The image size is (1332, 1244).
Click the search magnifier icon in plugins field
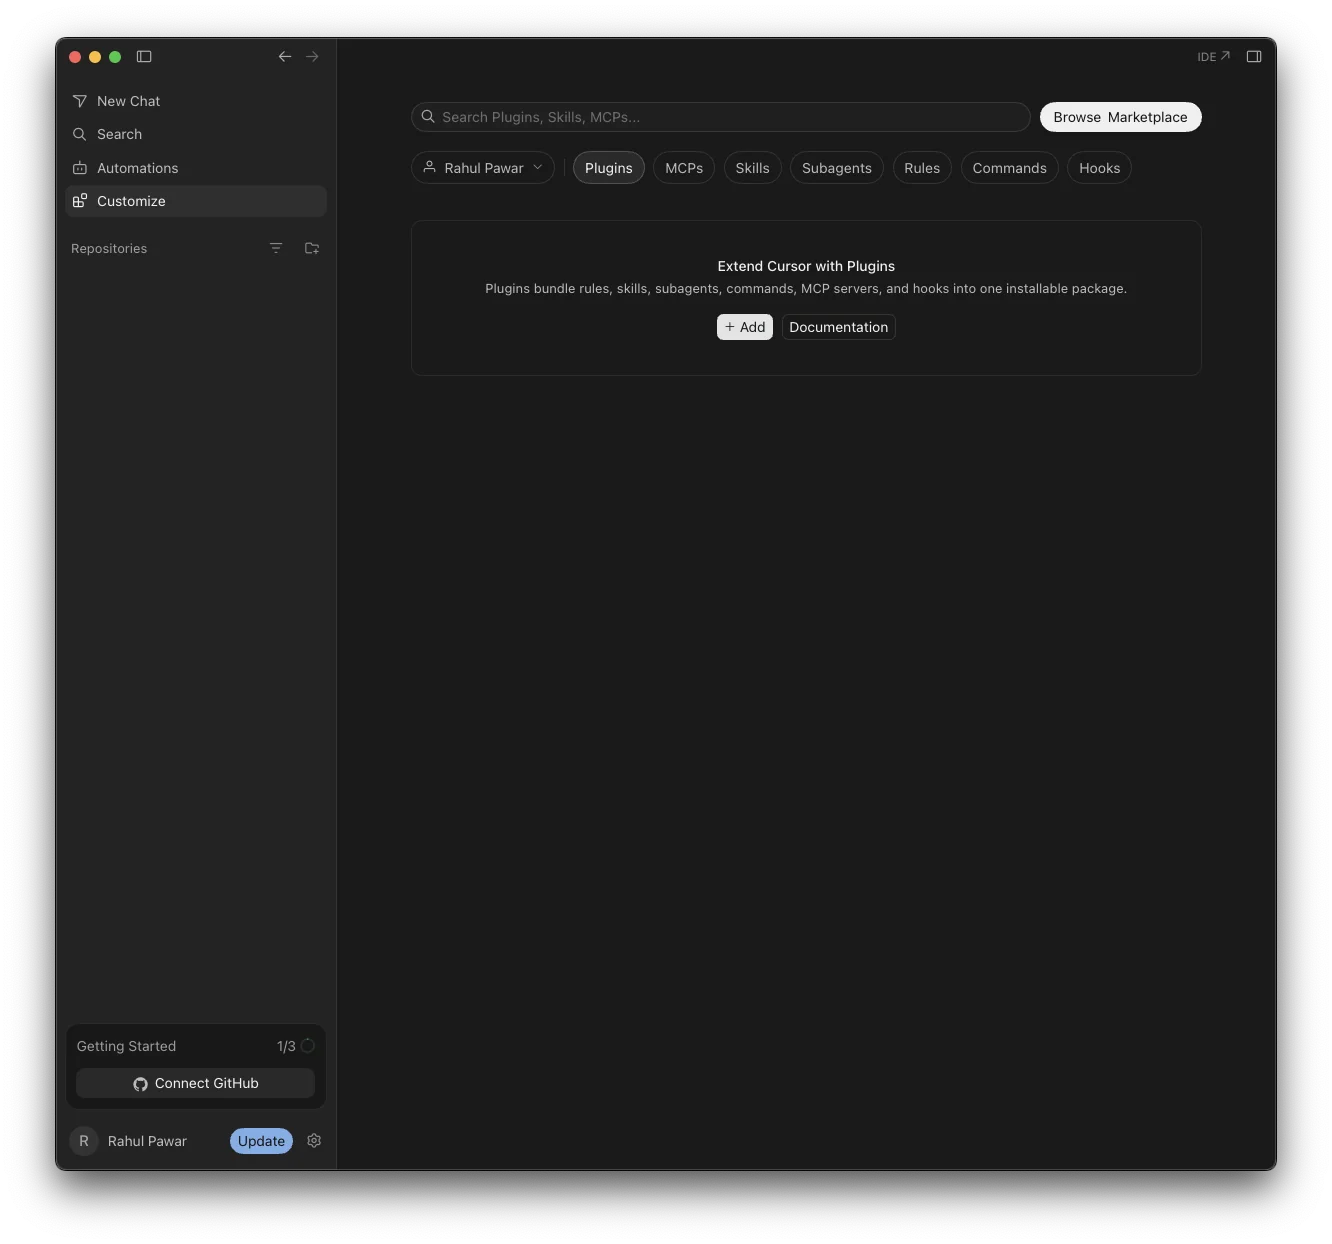[428, 117]
